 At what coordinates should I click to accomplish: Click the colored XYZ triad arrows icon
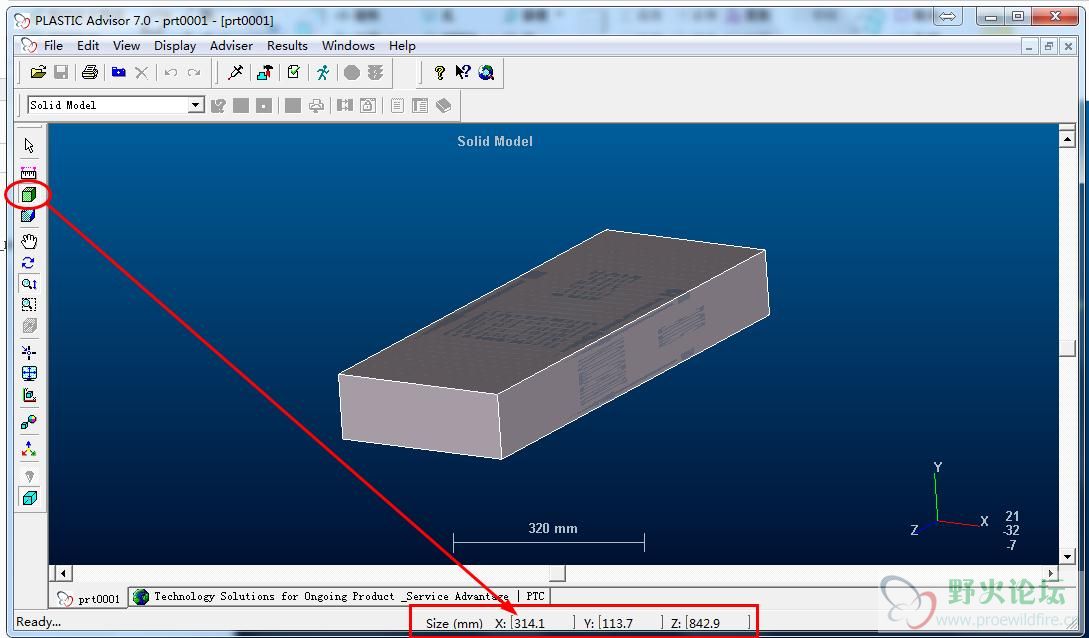click(x=28, y=449)
